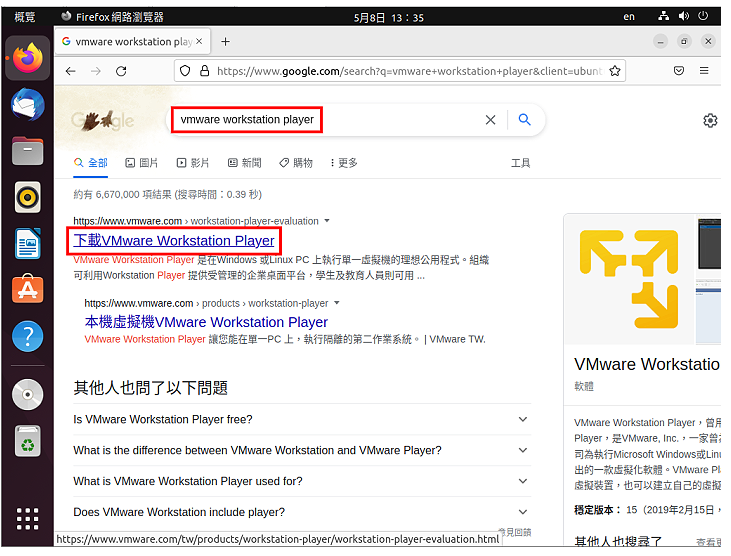Launch Thunderbird from the dock
Image resolution: width=731 pixels, height=556 pixels.
click(28, 105)
